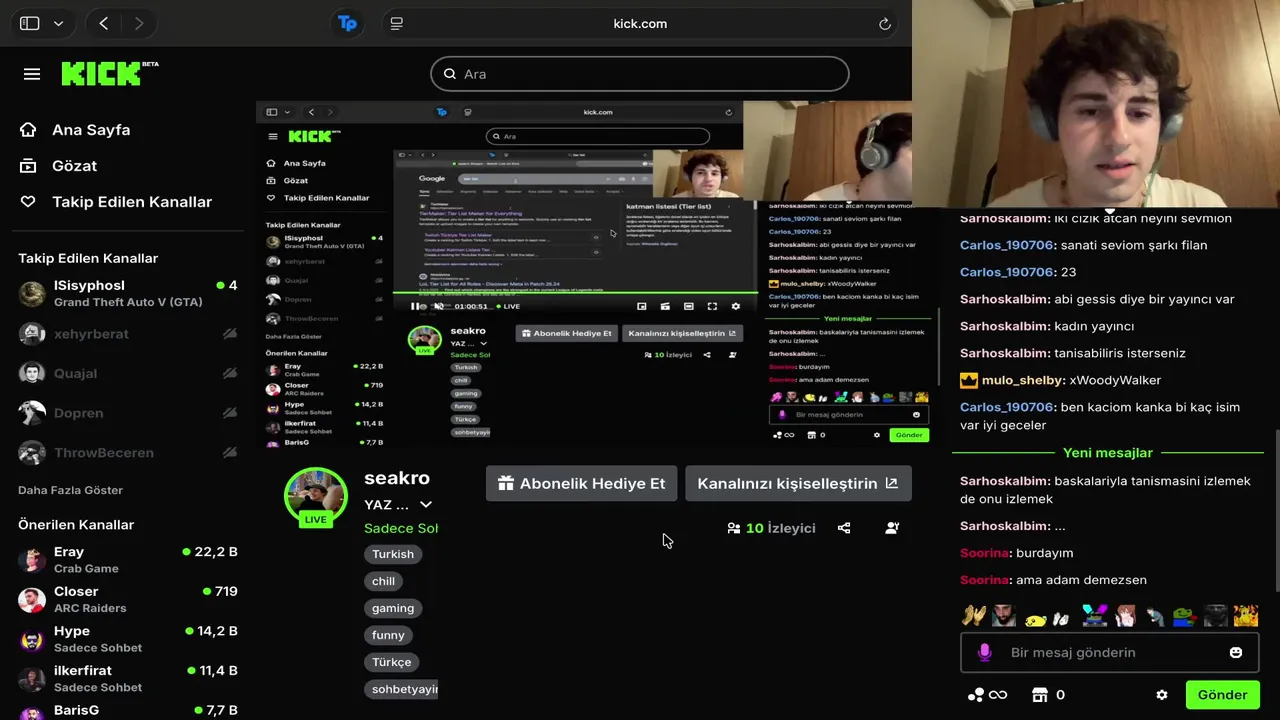Open recommended channel ilkerfirat
Viewport: 1280px width, 720px height.
pyautogui.click(x=128, y=678)
